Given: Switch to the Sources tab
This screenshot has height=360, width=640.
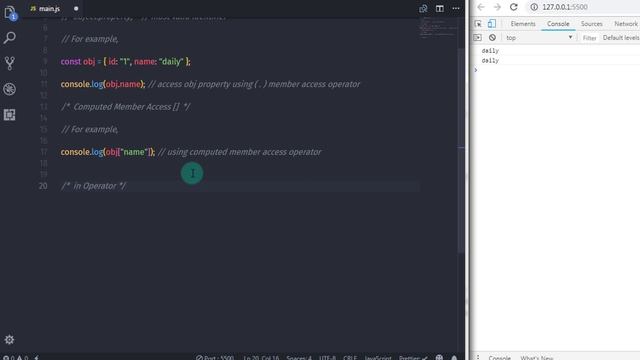Looking at the screenshot, I should click(x=591, y=24).
